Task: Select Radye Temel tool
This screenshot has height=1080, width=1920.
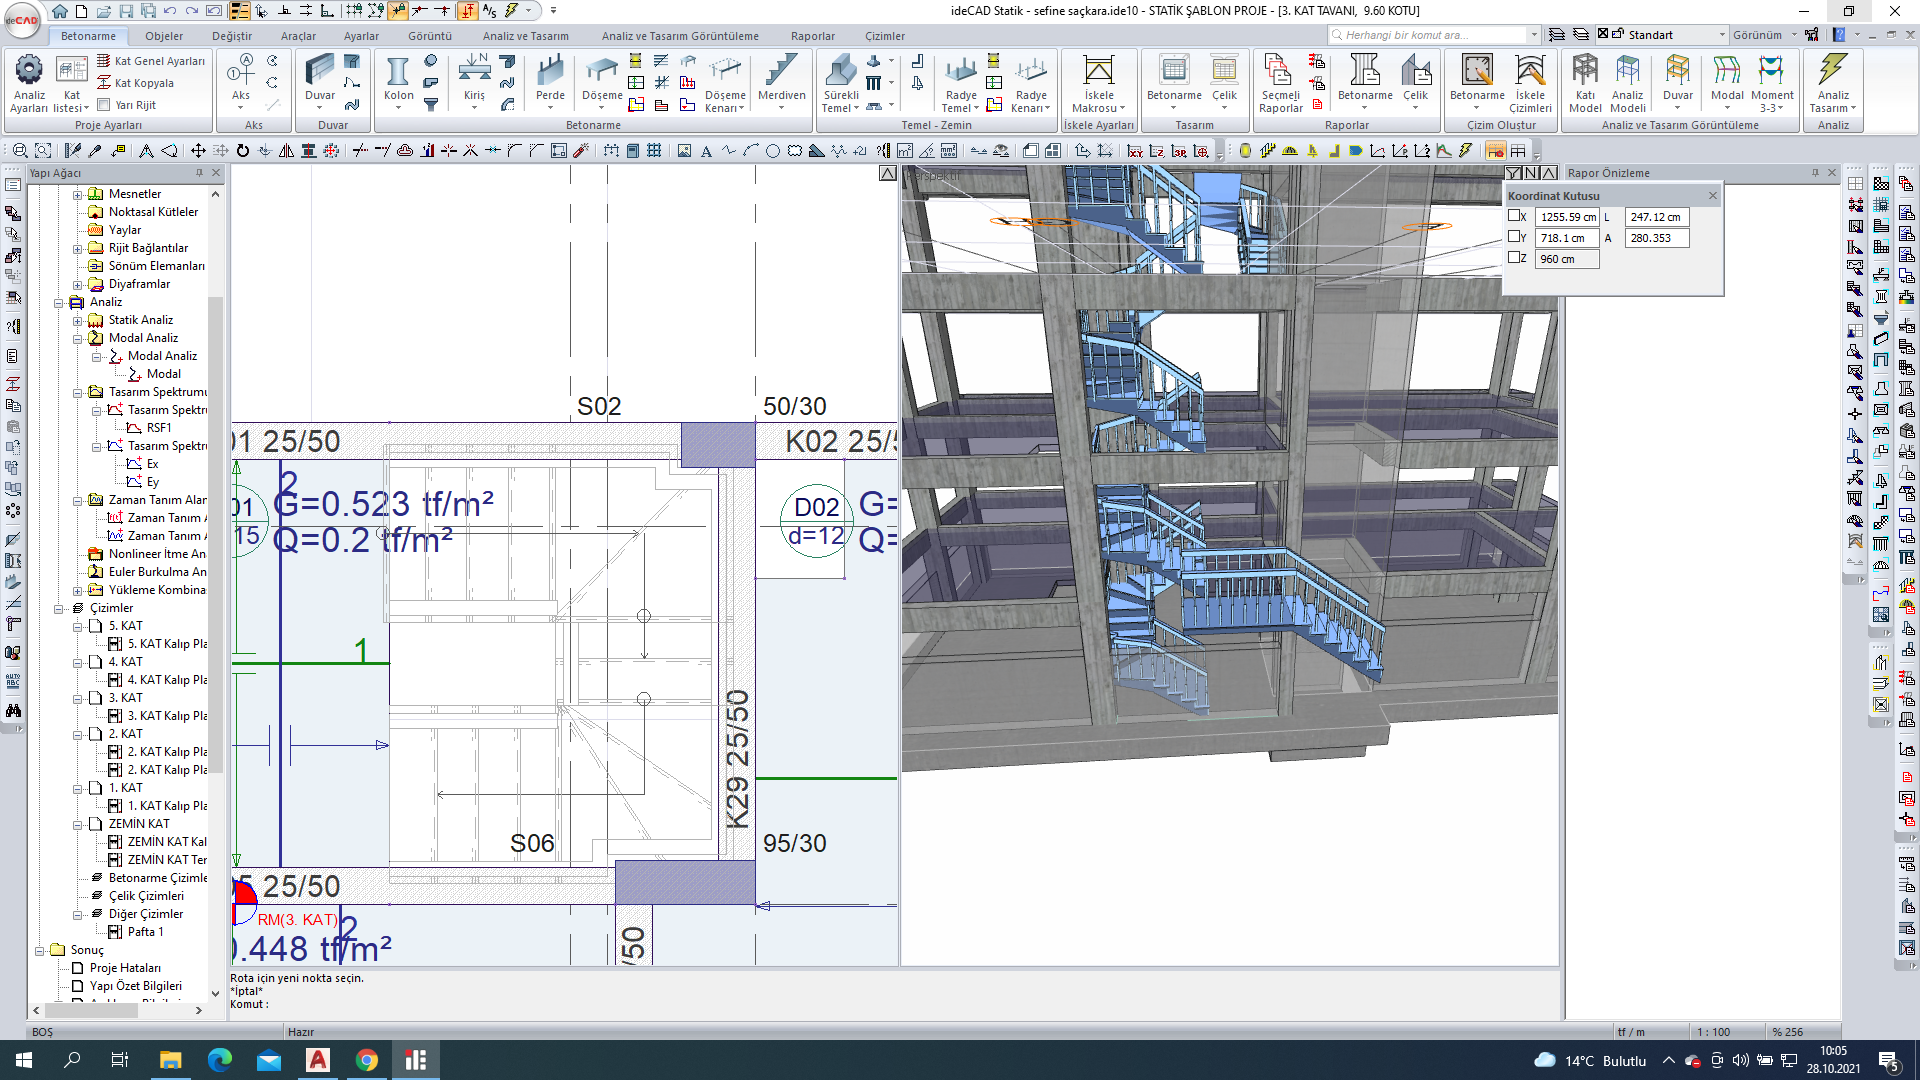Action: coord(961,83)
